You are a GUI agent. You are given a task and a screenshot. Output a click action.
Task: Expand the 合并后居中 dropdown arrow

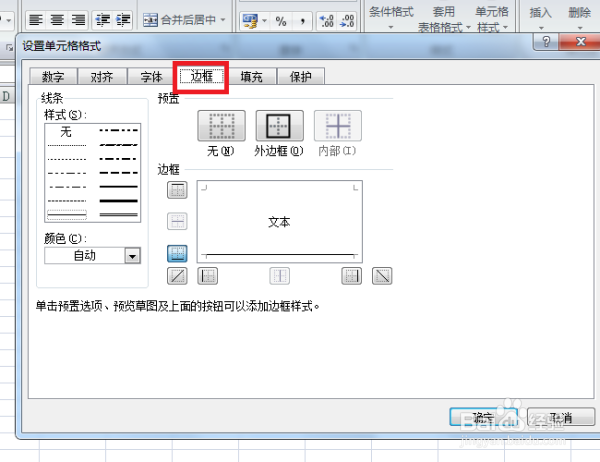223,20
